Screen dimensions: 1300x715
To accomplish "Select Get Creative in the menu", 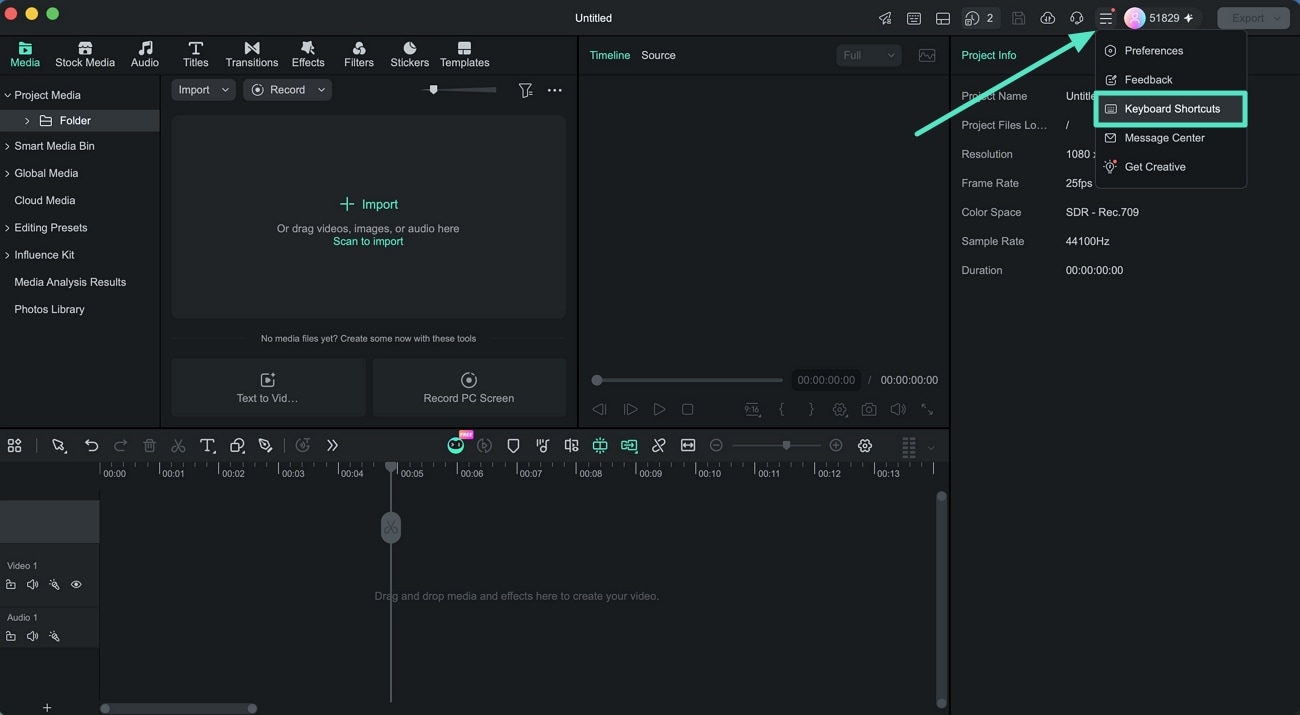I will click(x=1170, y=167).
